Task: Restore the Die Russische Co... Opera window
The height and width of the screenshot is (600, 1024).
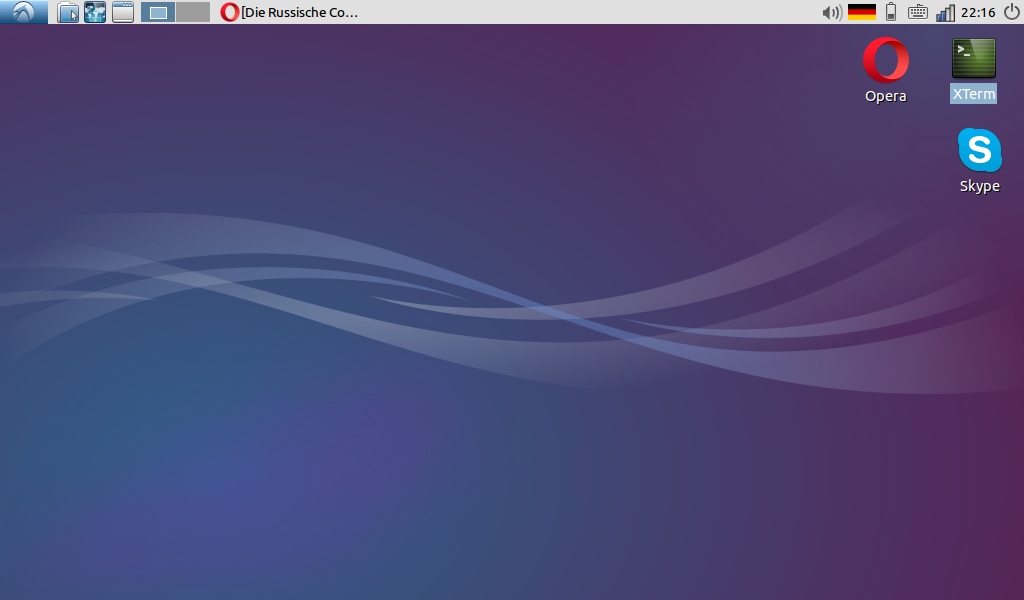Action: click(289, 12)
